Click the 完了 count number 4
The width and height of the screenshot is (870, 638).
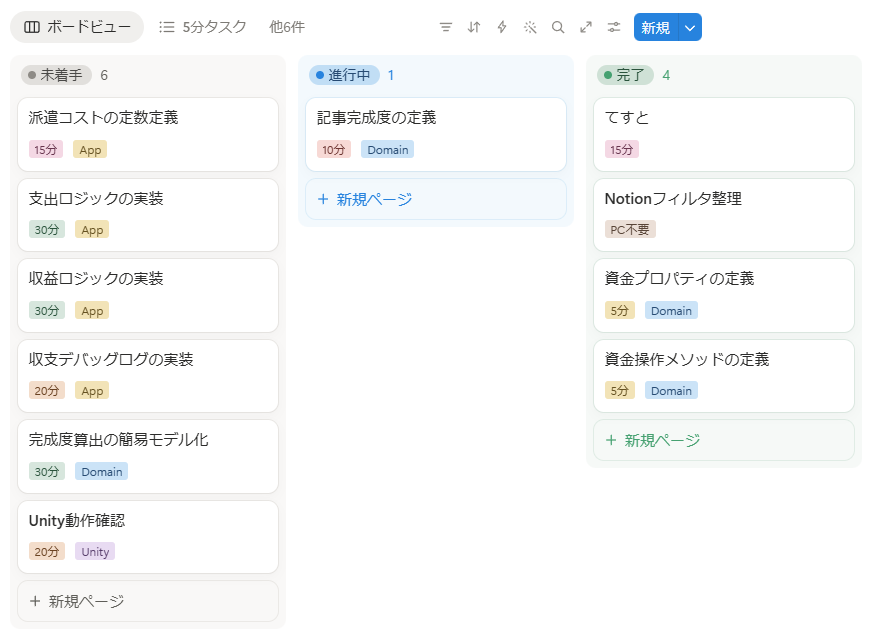click(x=666, y=75)
